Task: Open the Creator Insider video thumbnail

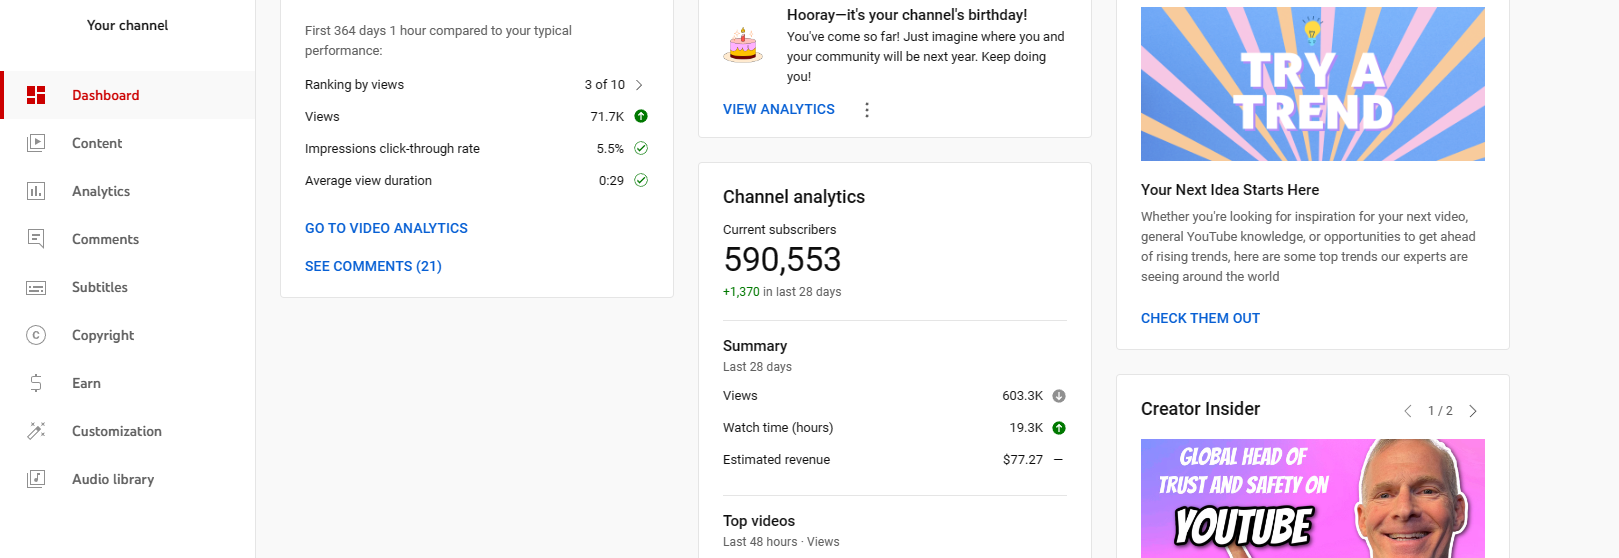Action: [x=1312, y=498]
